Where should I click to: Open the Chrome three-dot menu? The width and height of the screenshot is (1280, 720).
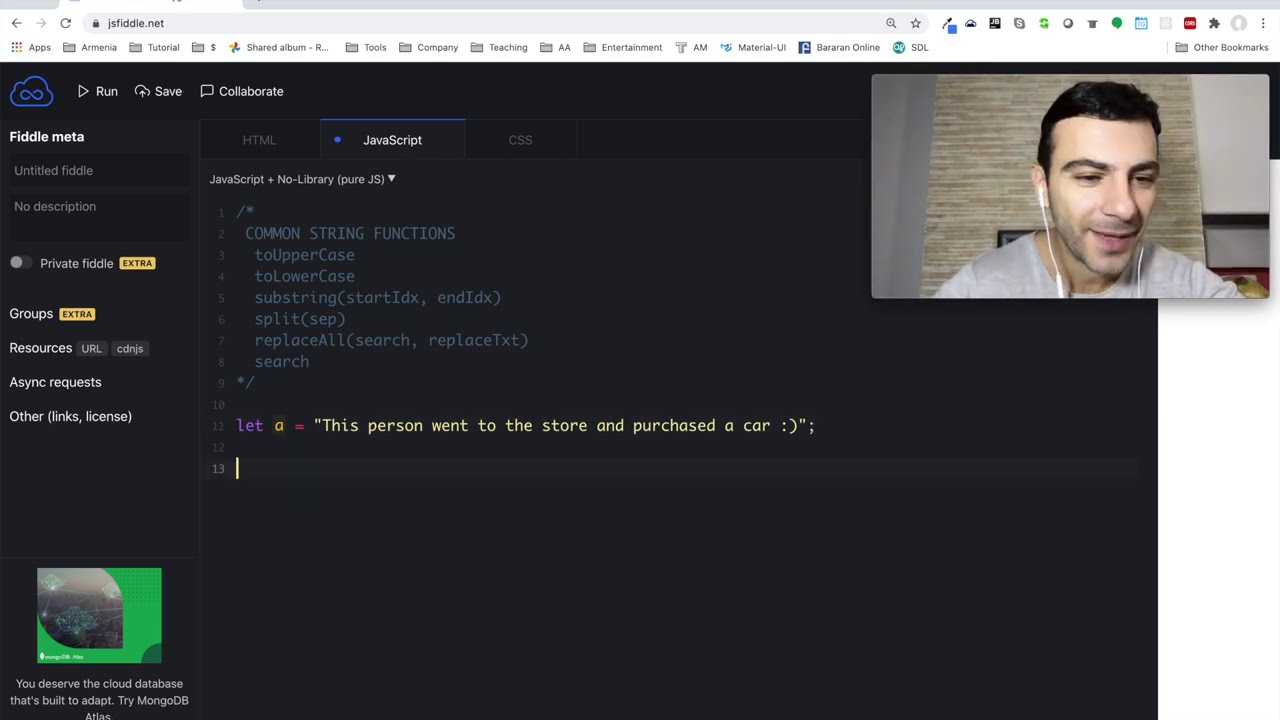click(x=1264, y=23)
